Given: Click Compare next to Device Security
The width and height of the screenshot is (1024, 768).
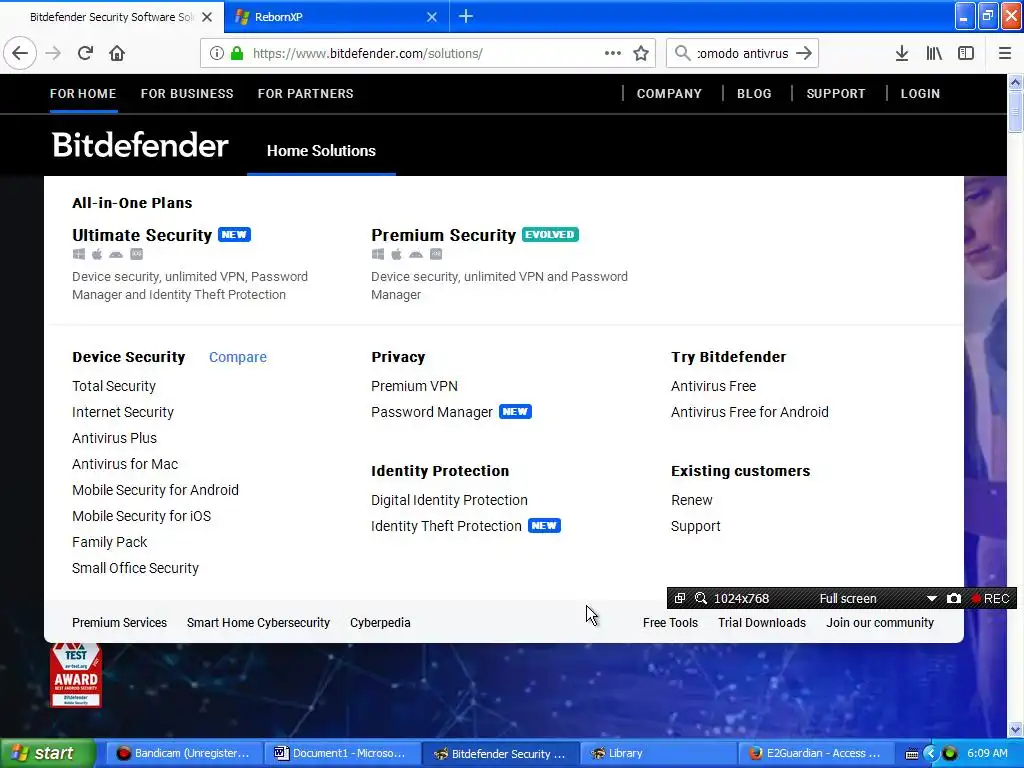Looking at the screenshot, I should 238,357.
